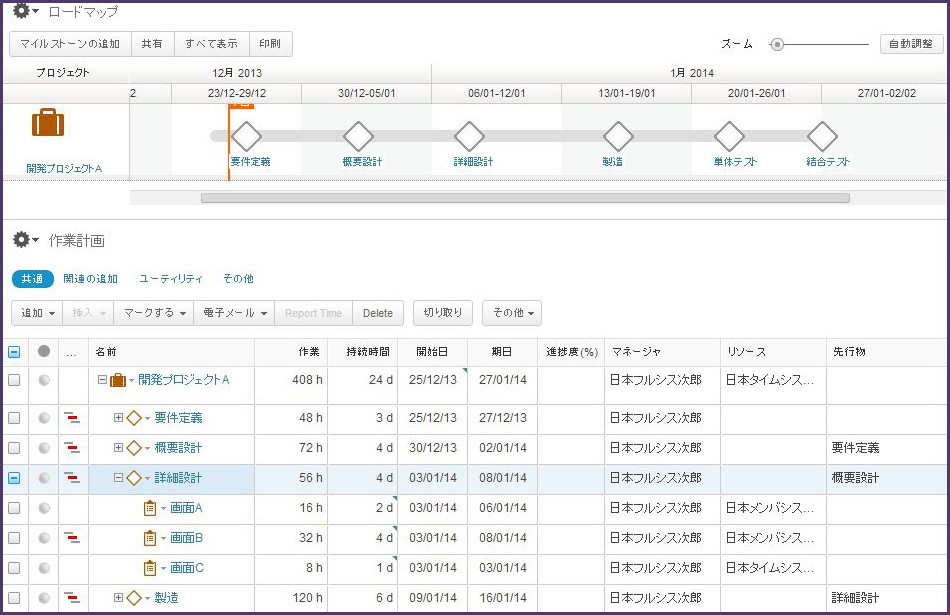This screenshot has height=615, width=950.
Task: Click the gantt indicator icon in 概要設計 row
Action: coord(72,448)
